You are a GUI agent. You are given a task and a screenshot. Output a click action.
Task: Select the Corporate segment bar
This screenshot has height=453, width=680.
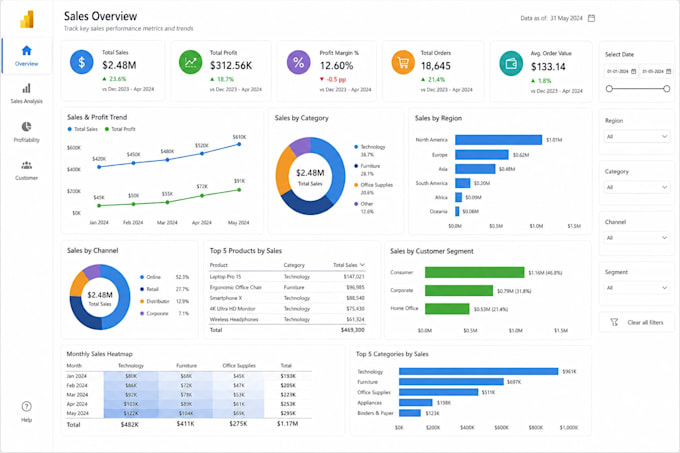point(459,290)
